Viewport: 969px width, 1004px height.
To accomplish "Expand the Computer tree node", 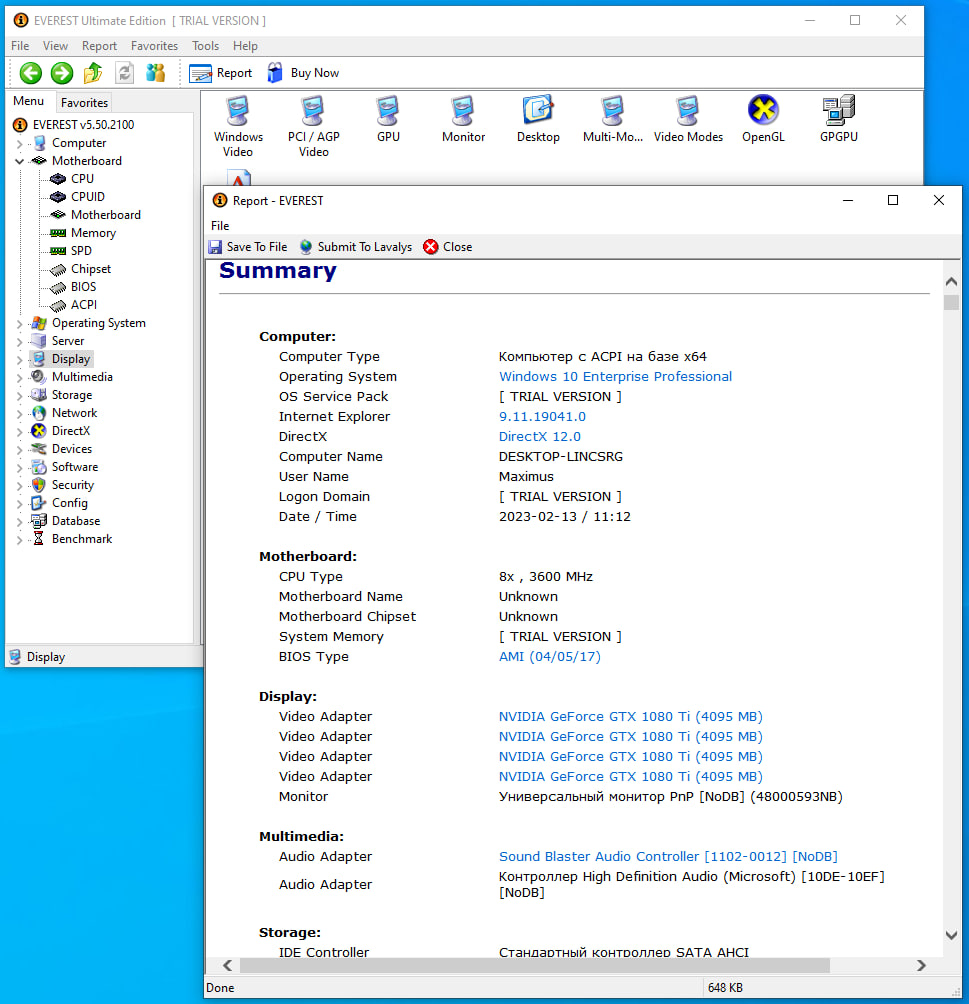I will [19, 143].
